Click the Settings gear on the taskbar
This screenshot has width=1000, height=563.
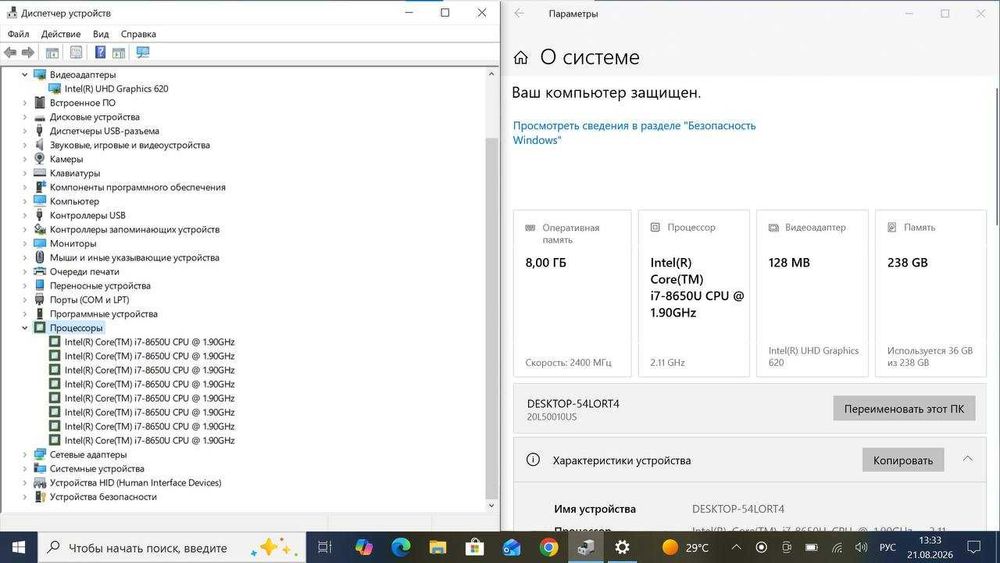pyautogui.click(x=622, y=547)
